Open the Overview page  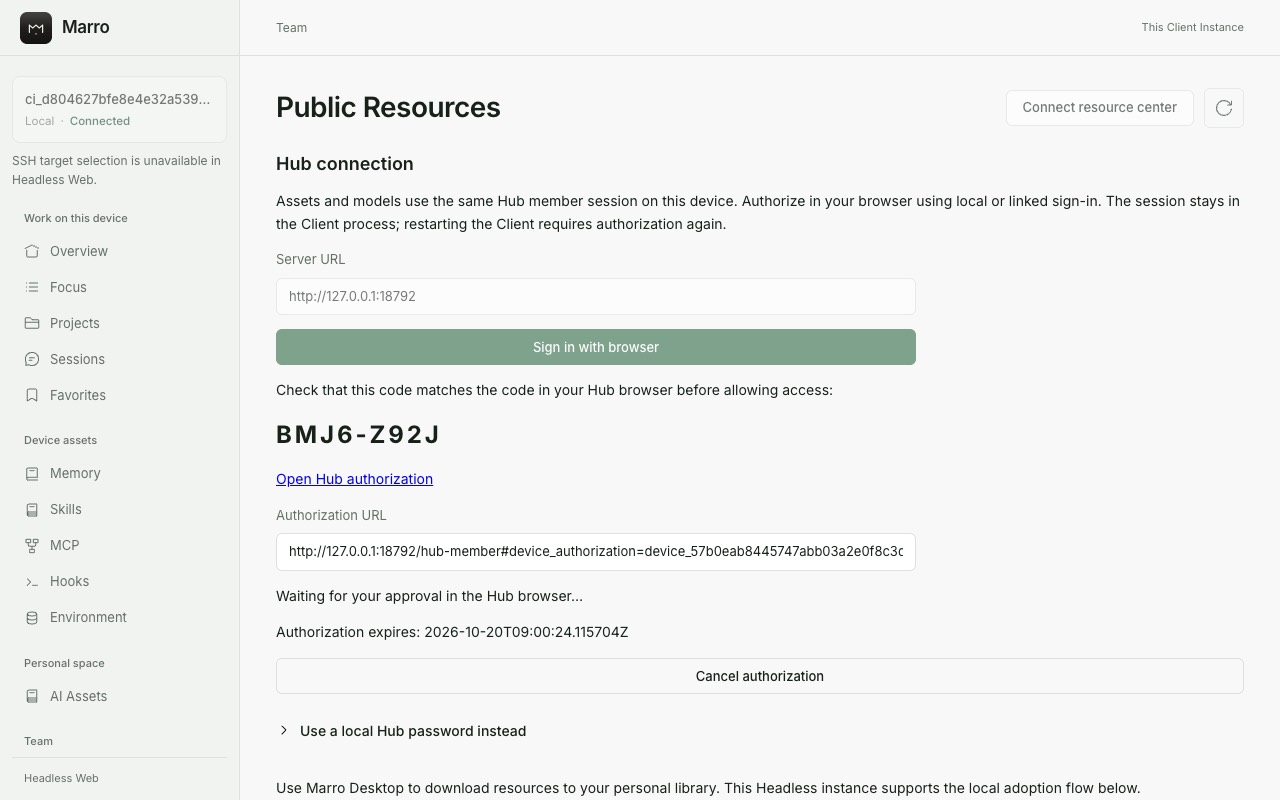click(x=119, y=251)
